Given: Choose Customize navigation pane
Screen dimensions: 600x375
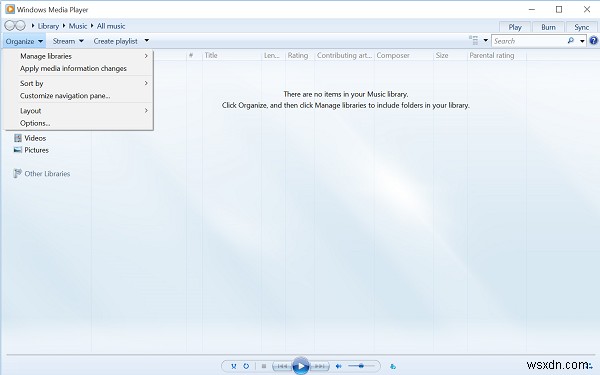Looking at the screenshot, I should pos(79,96).
